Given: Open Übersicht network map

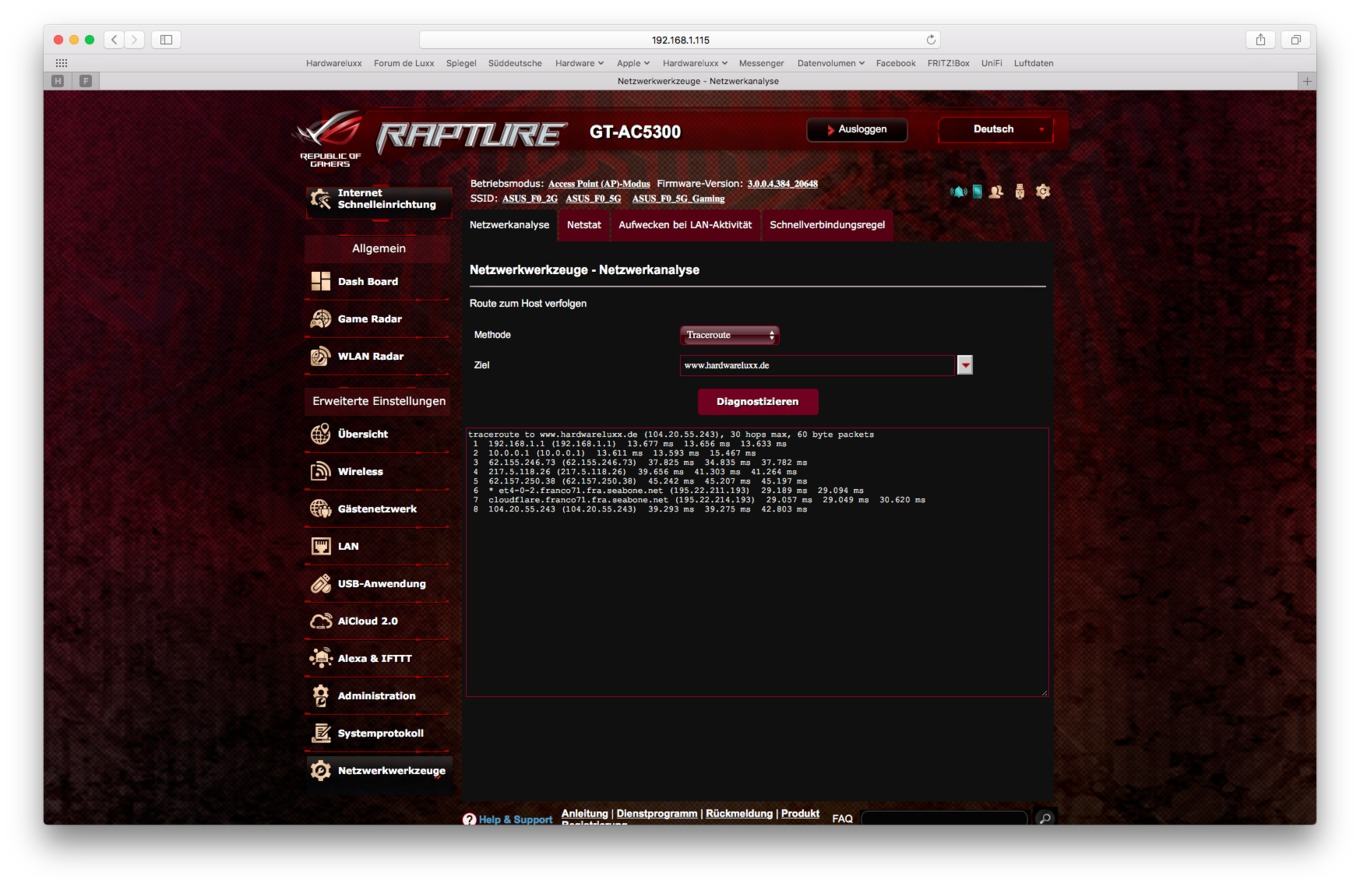Looking at the screenshot, I should pyautogui.click(x=378, y=434).
